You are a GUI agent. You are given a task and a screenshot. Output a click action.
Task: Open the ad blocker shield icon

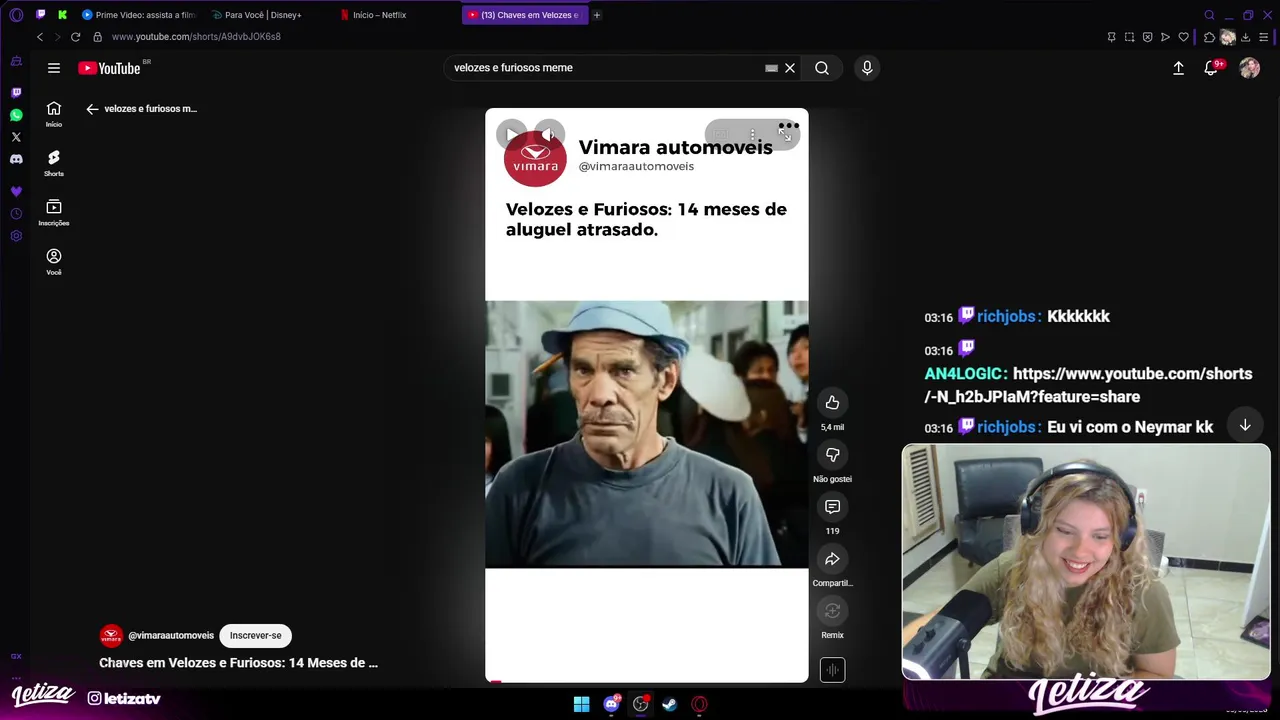[x=1147, y=37]
